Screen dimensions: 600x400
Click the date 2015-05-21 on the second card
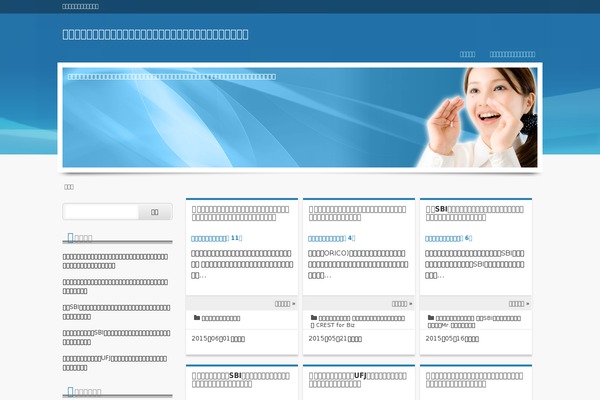(x=335, y=339)
